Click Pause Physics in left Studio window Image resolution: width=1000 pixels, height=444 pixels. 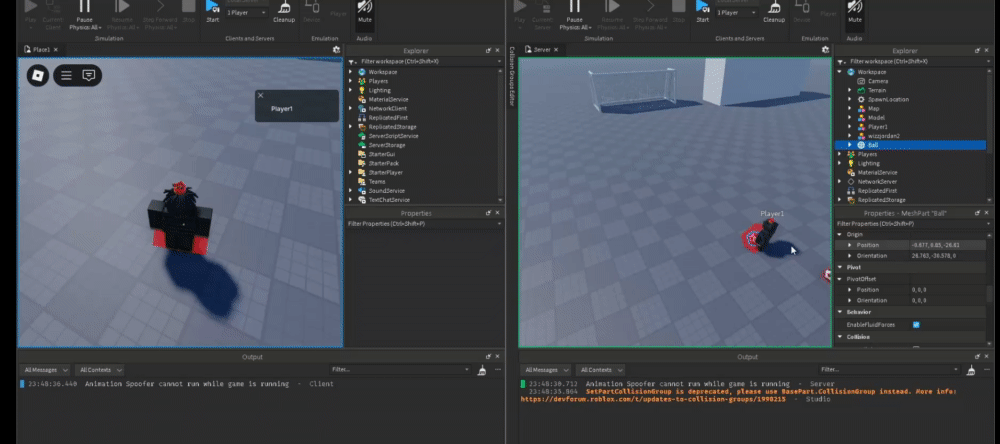pos(85,10)
